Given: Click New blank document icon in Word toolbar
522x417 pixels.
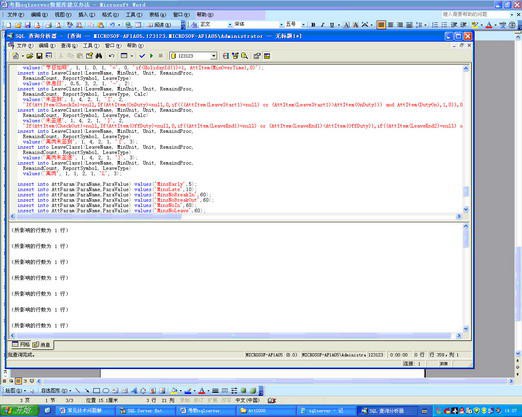Looking at the screenshot, I should [8, 25].
